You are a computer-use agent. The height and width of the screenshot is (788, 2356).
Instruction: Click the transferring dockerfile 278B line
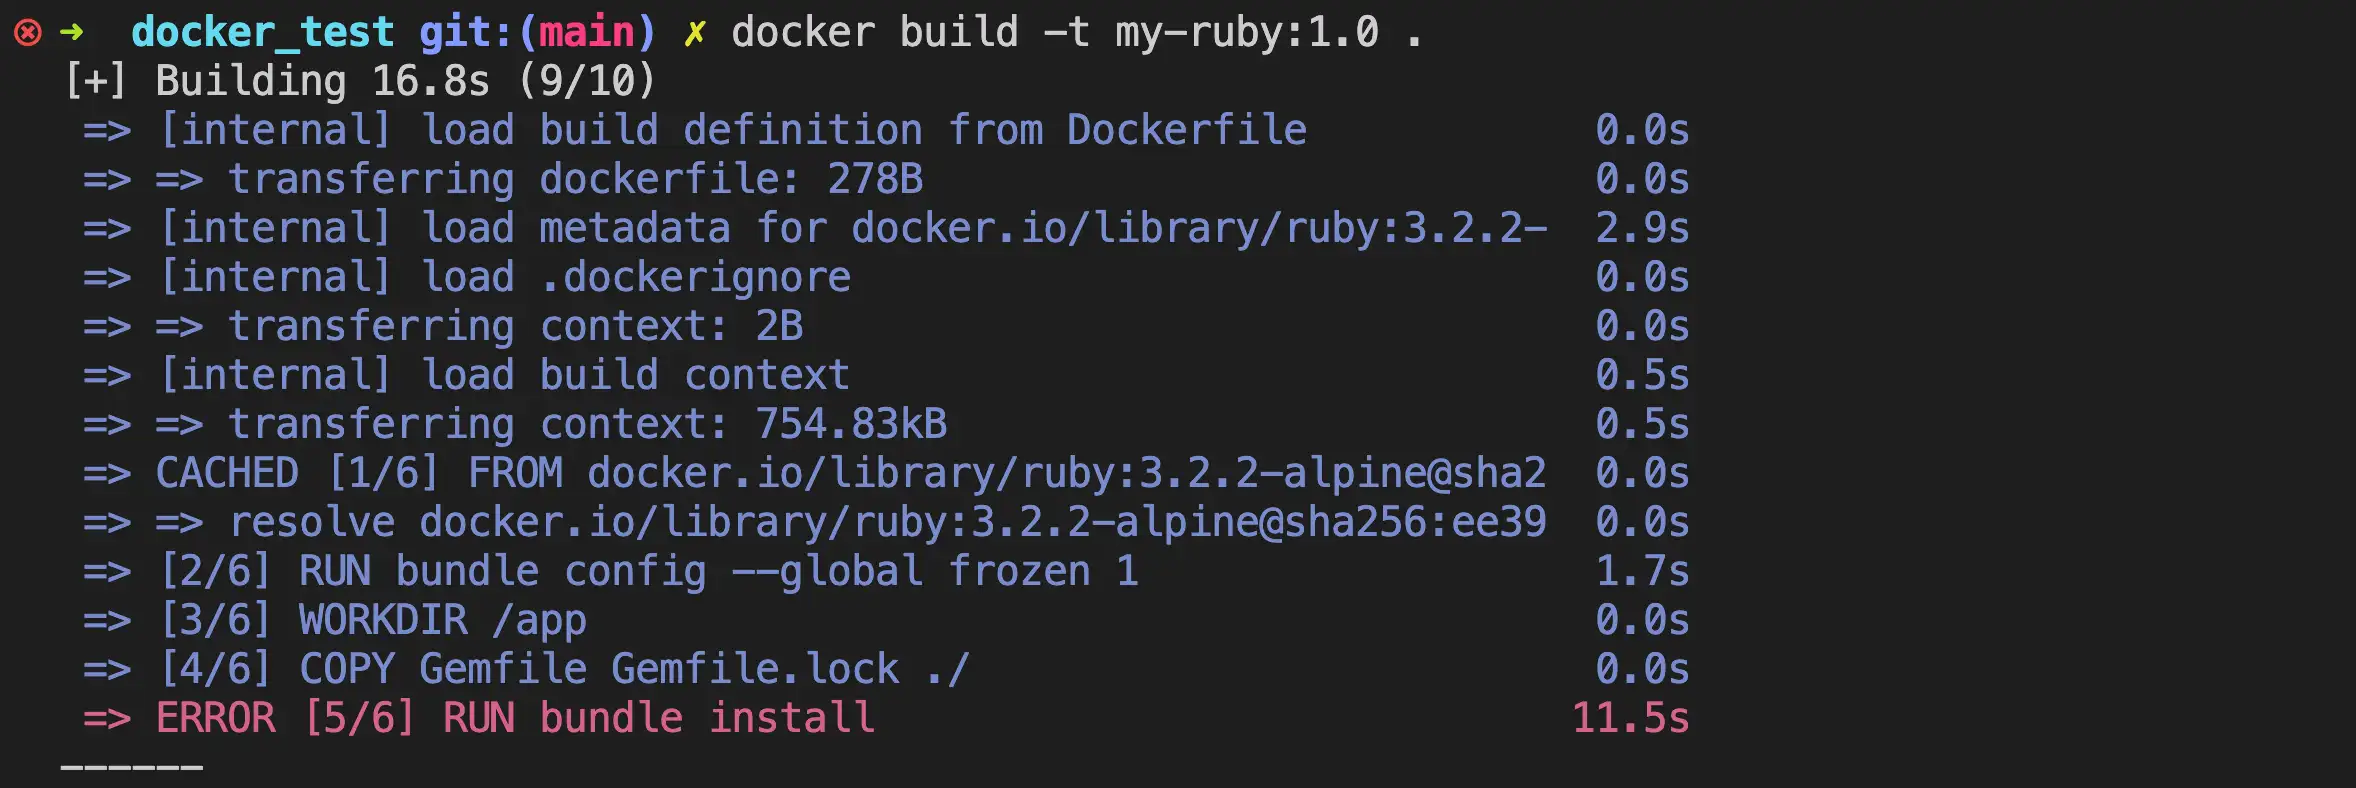click(575, 180)
